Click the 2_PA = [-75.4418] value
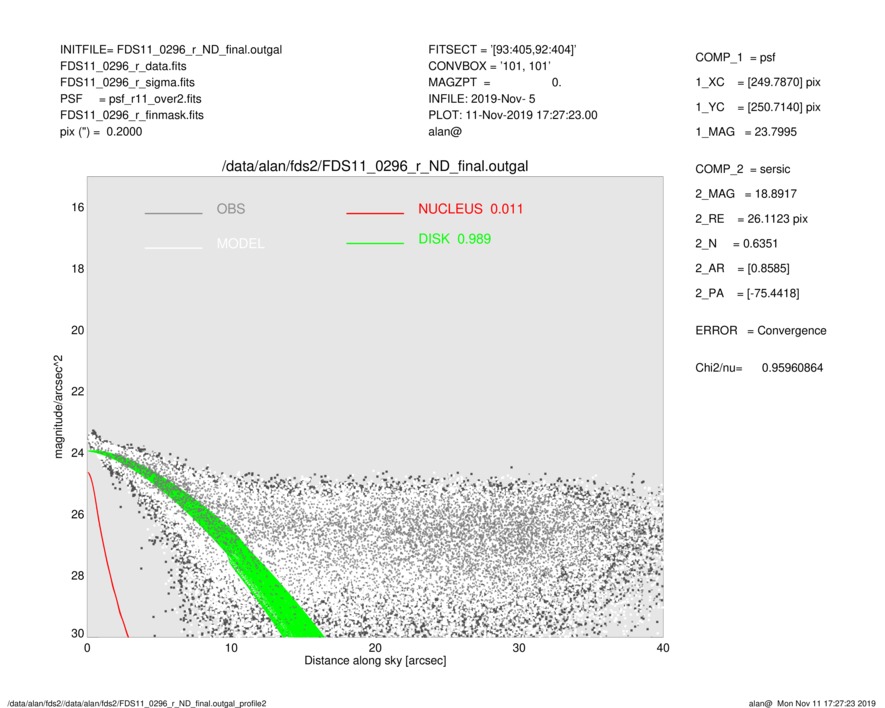Viewport: 885px width, 708px height. 747,294
